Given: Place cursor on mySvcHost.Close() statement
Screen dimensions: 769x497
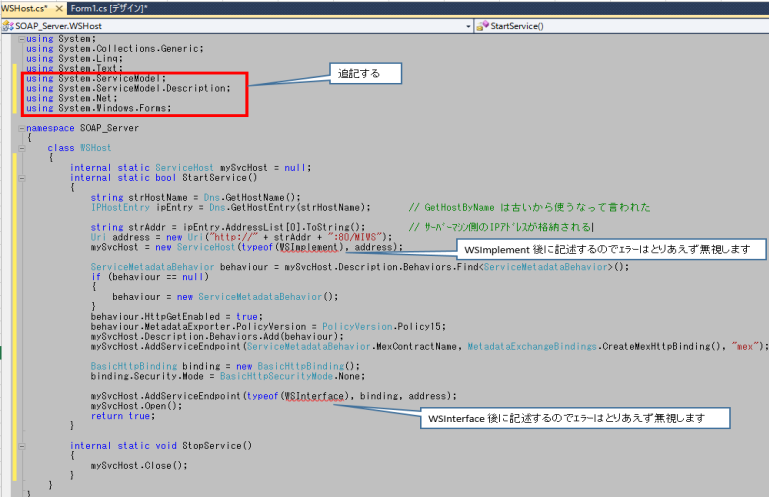Looking at the screenshot, I should point(132,465).
